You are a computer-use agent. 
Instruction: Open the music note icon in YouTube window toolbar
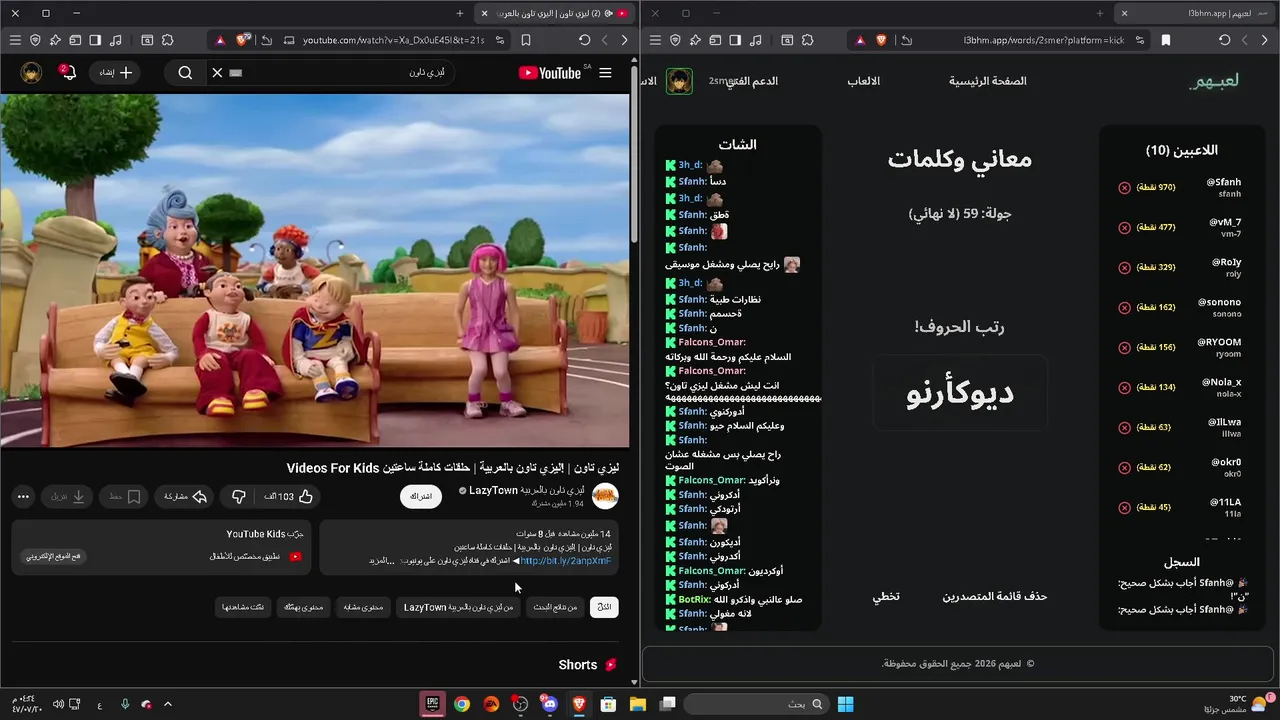(116, 40)
